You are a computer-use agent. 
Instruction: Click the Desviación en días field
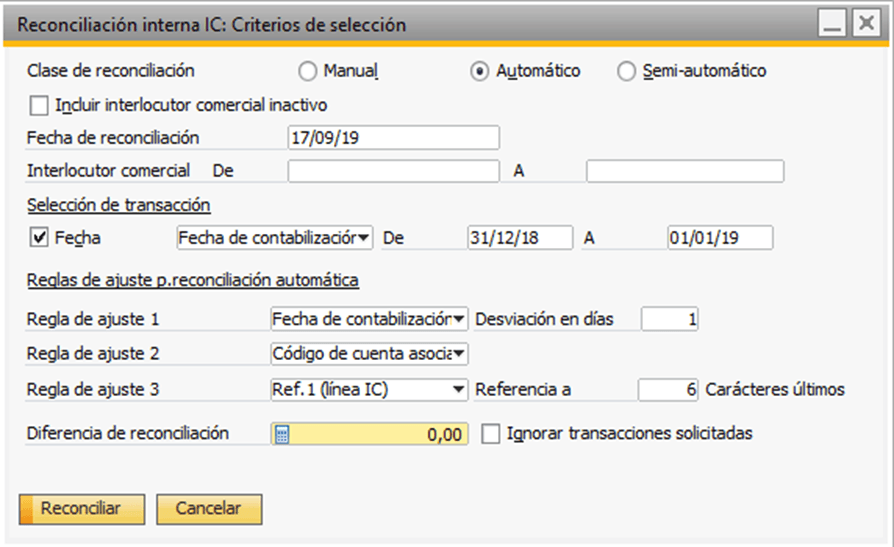point(669,319)
